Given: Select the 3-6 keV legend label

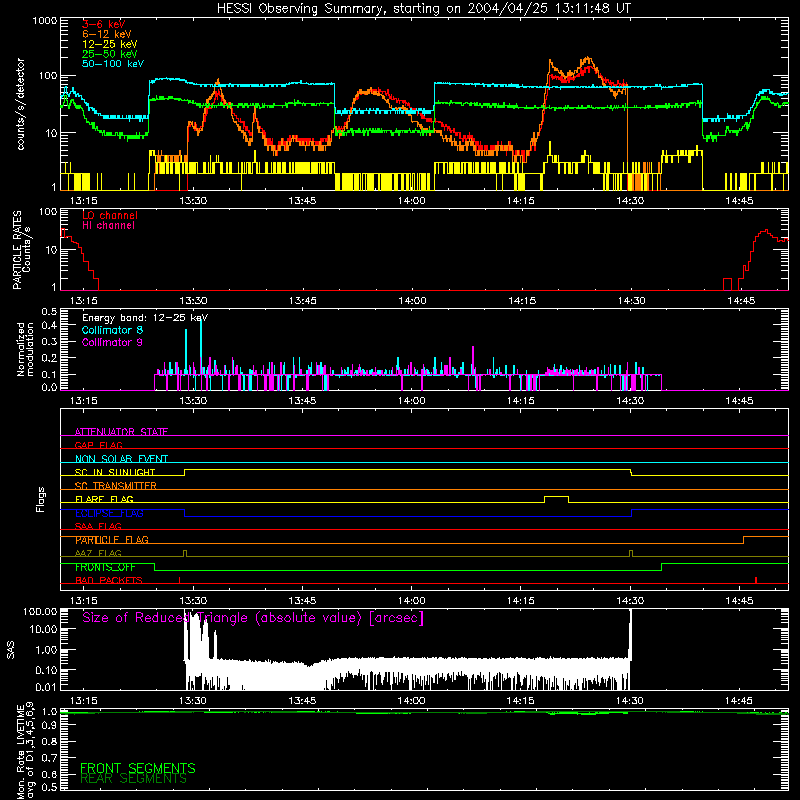Looking at the screenshot, I should 103,24.
